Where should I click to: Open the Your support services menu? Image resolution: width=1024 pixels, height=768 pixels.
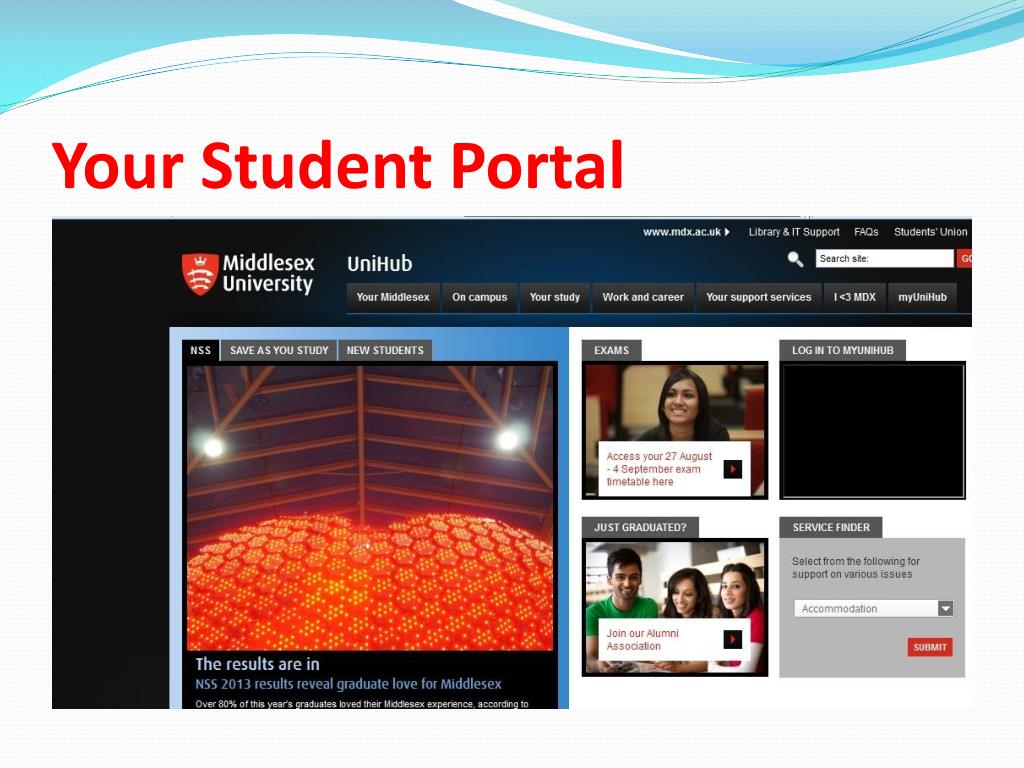point(758,297)
